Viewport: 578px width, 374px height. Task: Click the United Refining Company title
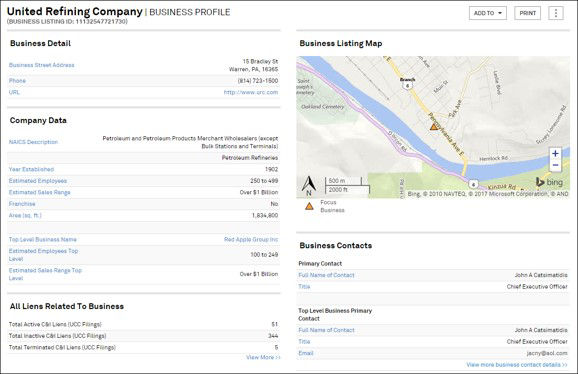(x=75, y=11)
